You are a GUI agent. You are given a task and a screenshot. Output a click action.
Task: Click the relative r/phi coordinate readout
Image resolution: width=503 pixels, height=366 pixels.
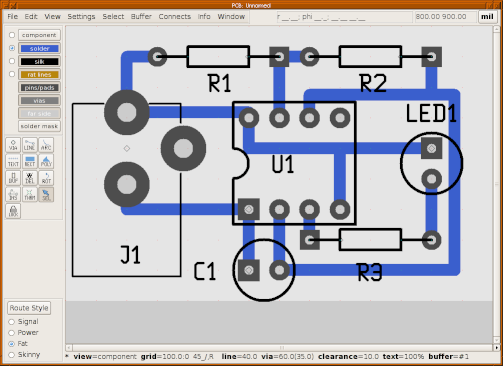344,17
